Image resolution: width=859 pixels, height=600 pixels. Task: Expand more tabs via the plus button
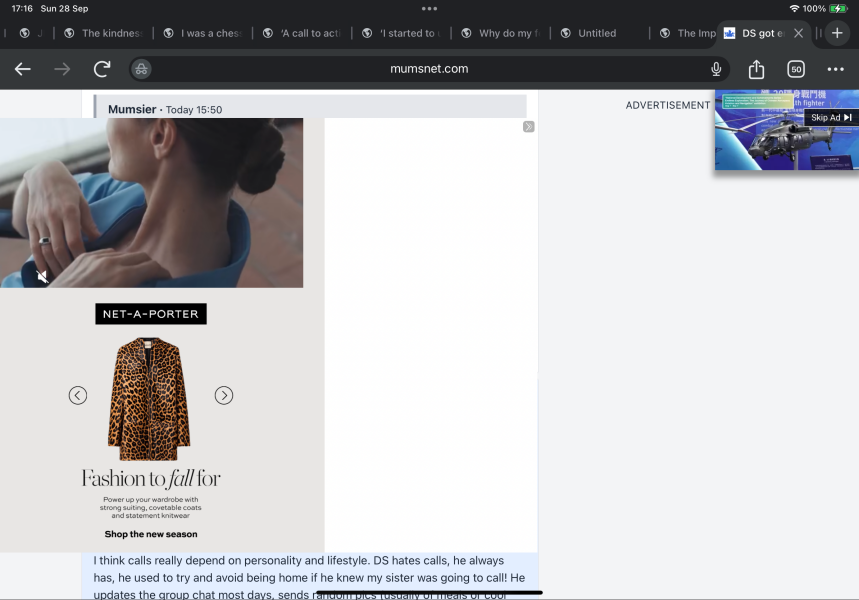(x=836, y=33)
